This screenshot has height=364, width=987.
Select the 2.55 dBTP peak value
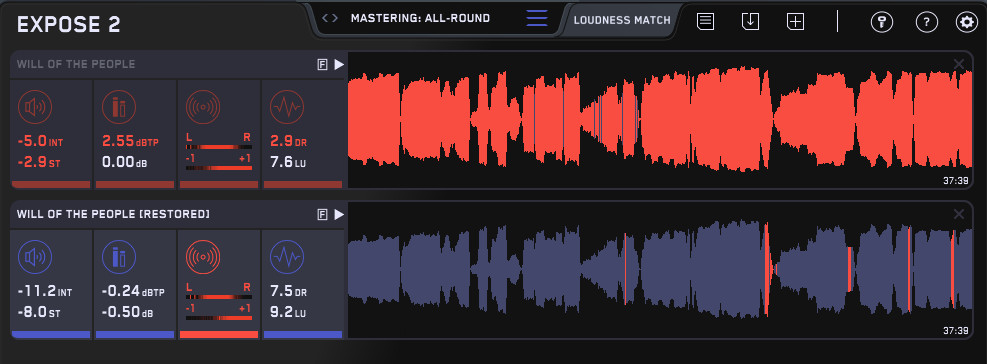coord(130,142)
